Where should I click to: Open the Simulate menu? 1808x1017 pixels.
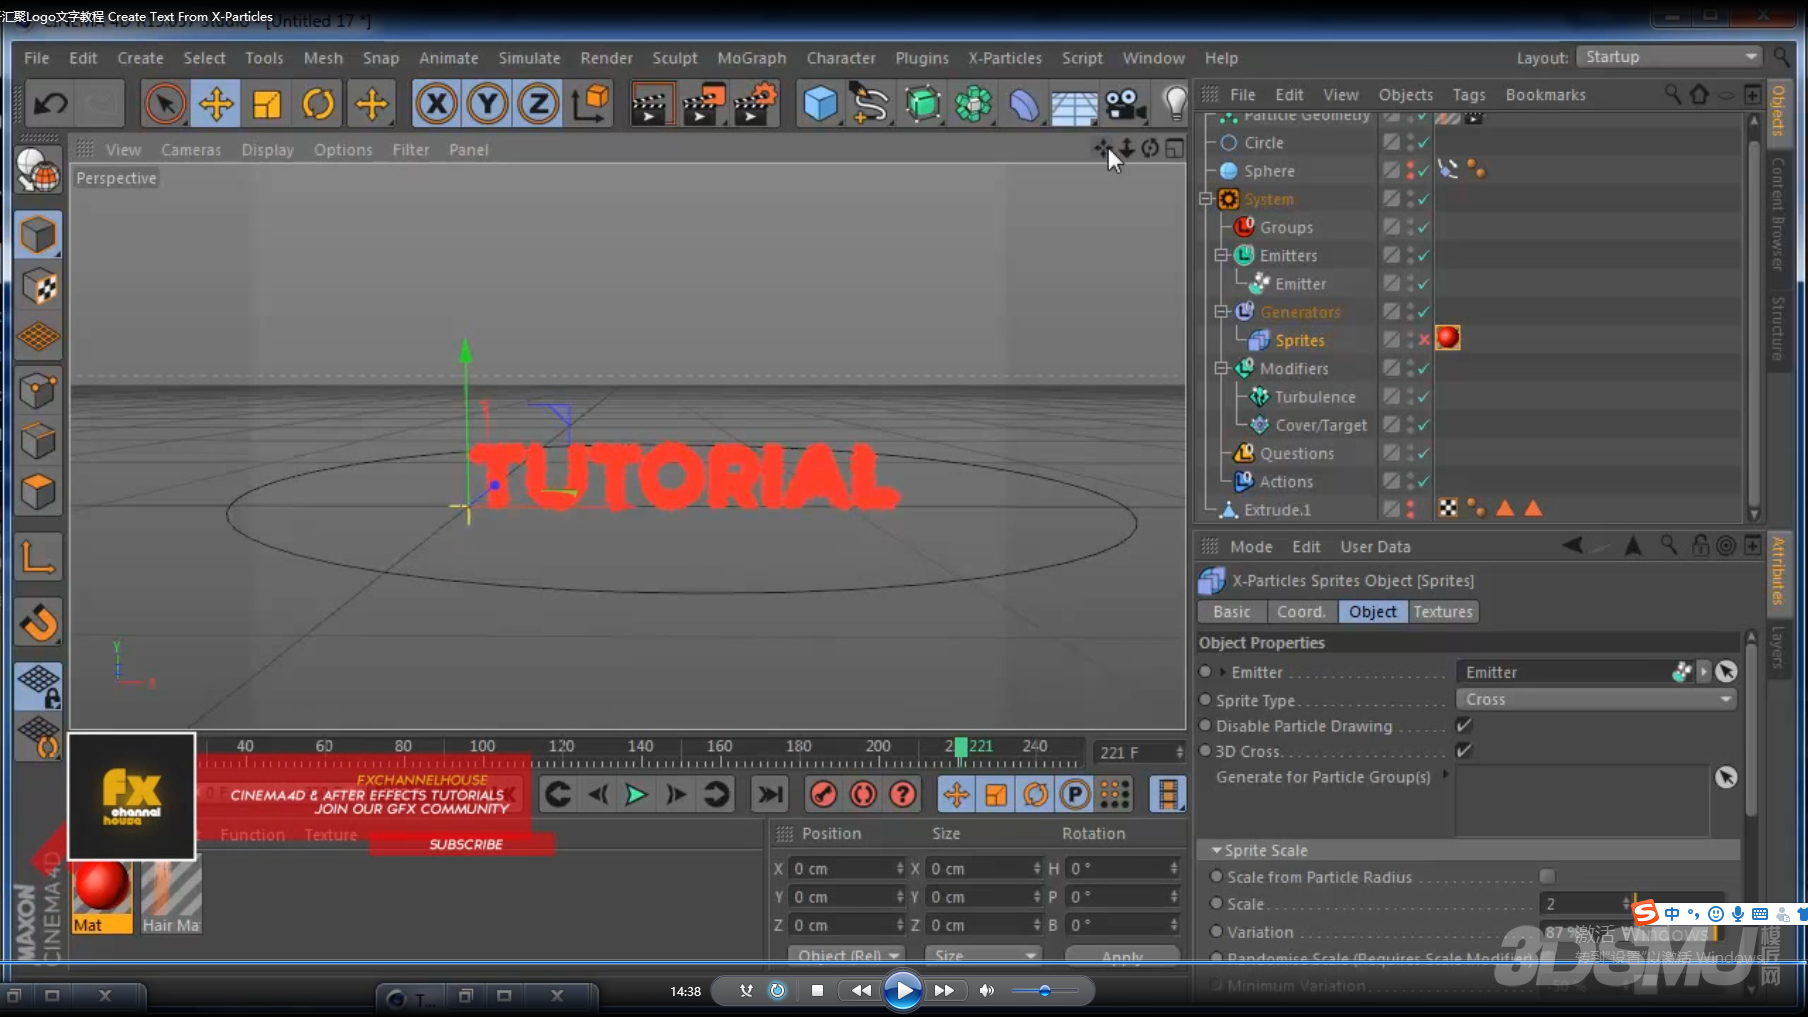529,58
